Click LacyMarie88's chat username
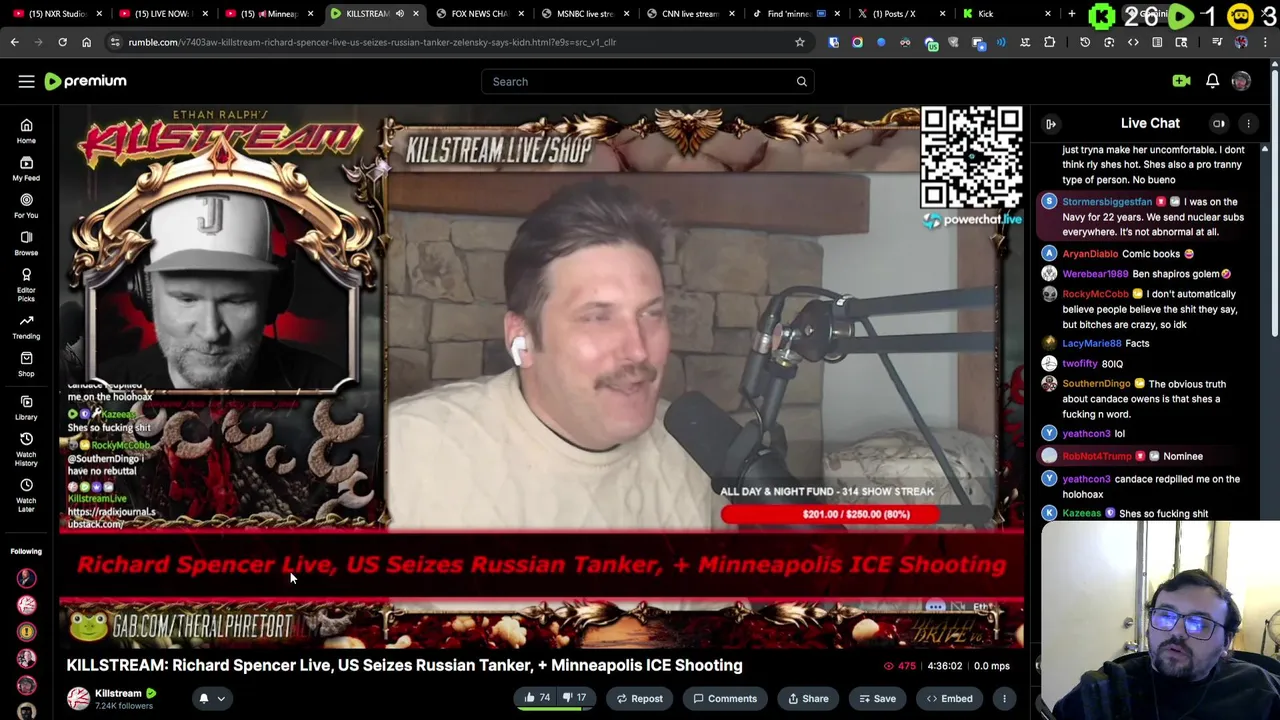 [1092, 344]
